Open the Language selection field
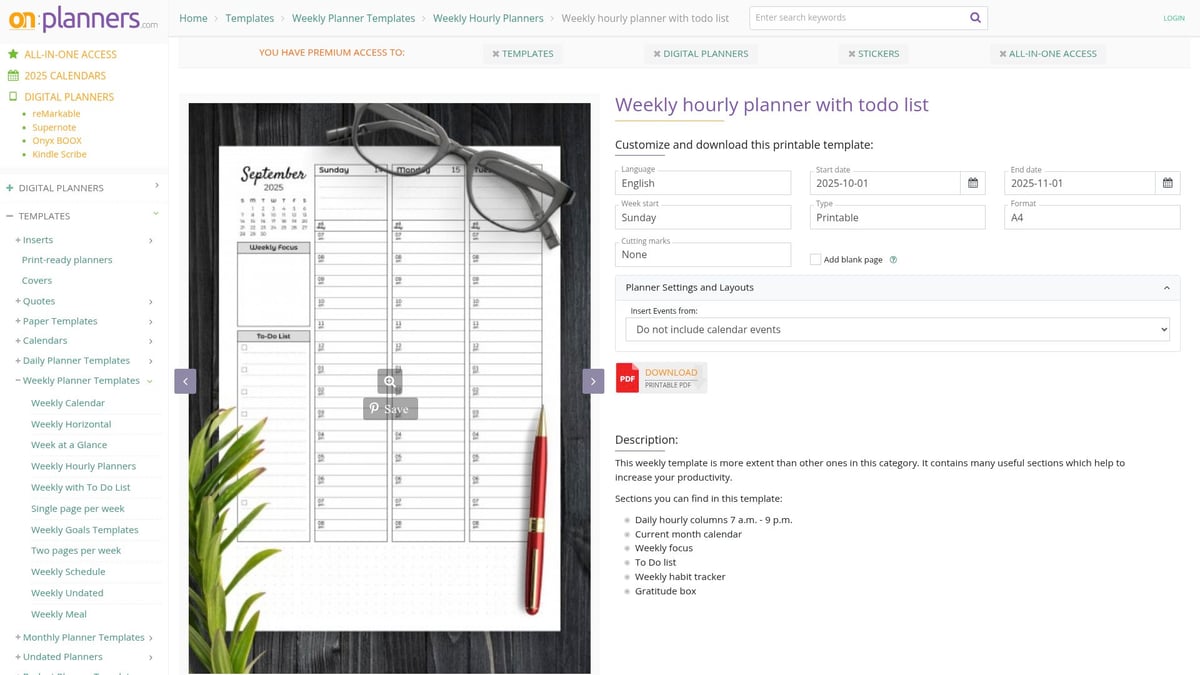The image size is (1200, 675). tap(702, 183)
